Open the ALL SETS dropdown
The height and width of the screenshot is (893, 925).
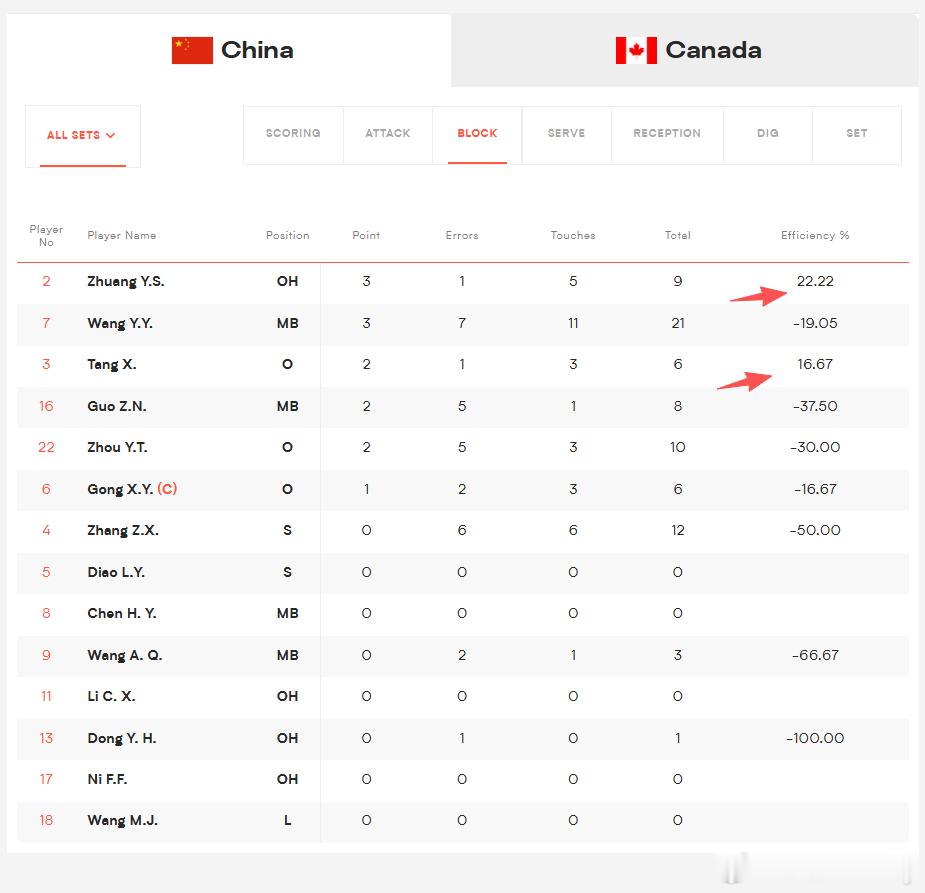pyautogui.click(x=83, y=136)
